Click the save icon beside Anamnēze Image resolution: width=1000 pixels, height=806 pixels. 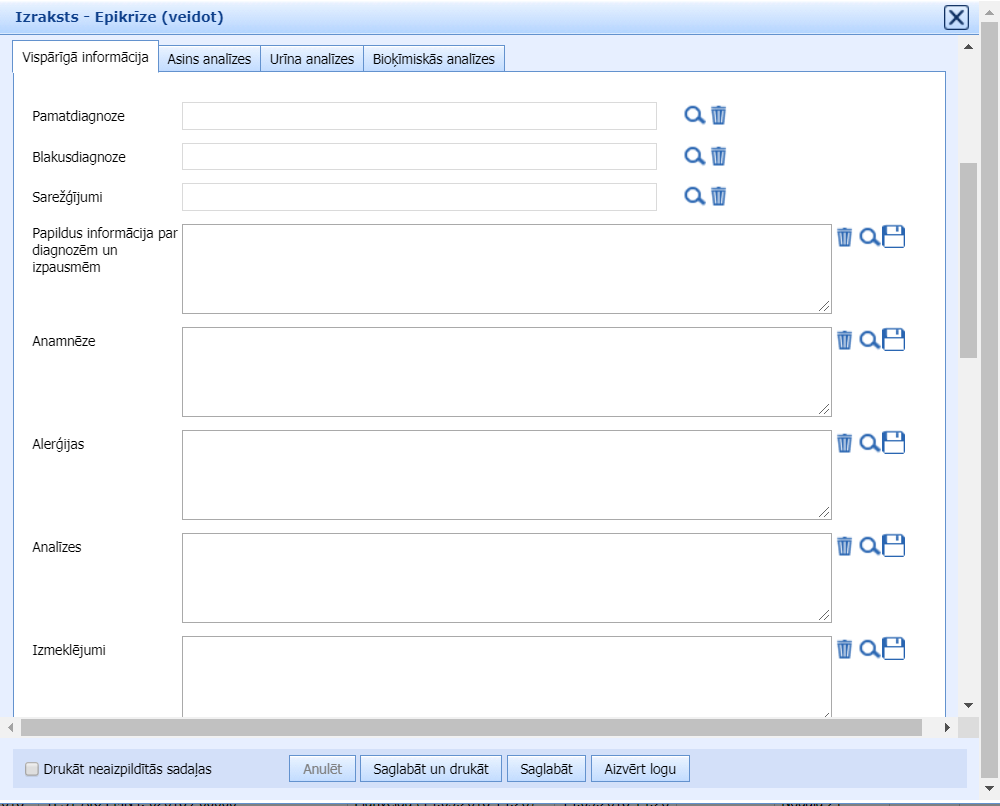pos(894,340)
